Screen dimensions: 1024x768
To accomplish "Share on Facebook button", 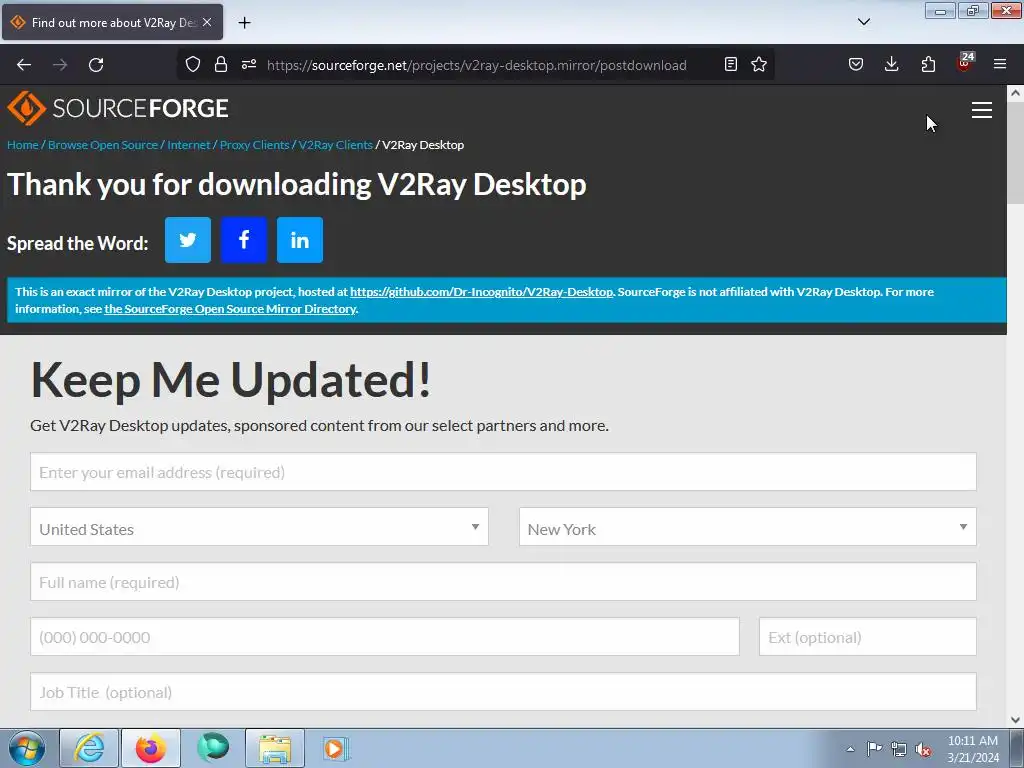I will coord(244,240).
